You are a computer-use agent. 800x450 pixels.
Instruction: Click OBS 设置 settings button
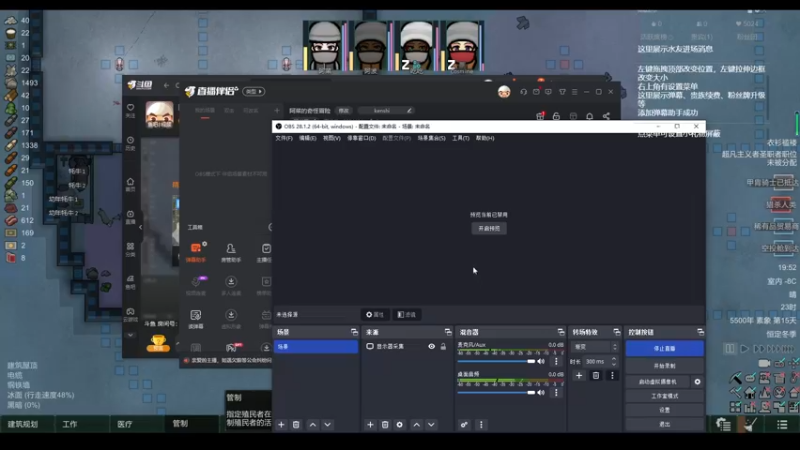click(664, 410)
